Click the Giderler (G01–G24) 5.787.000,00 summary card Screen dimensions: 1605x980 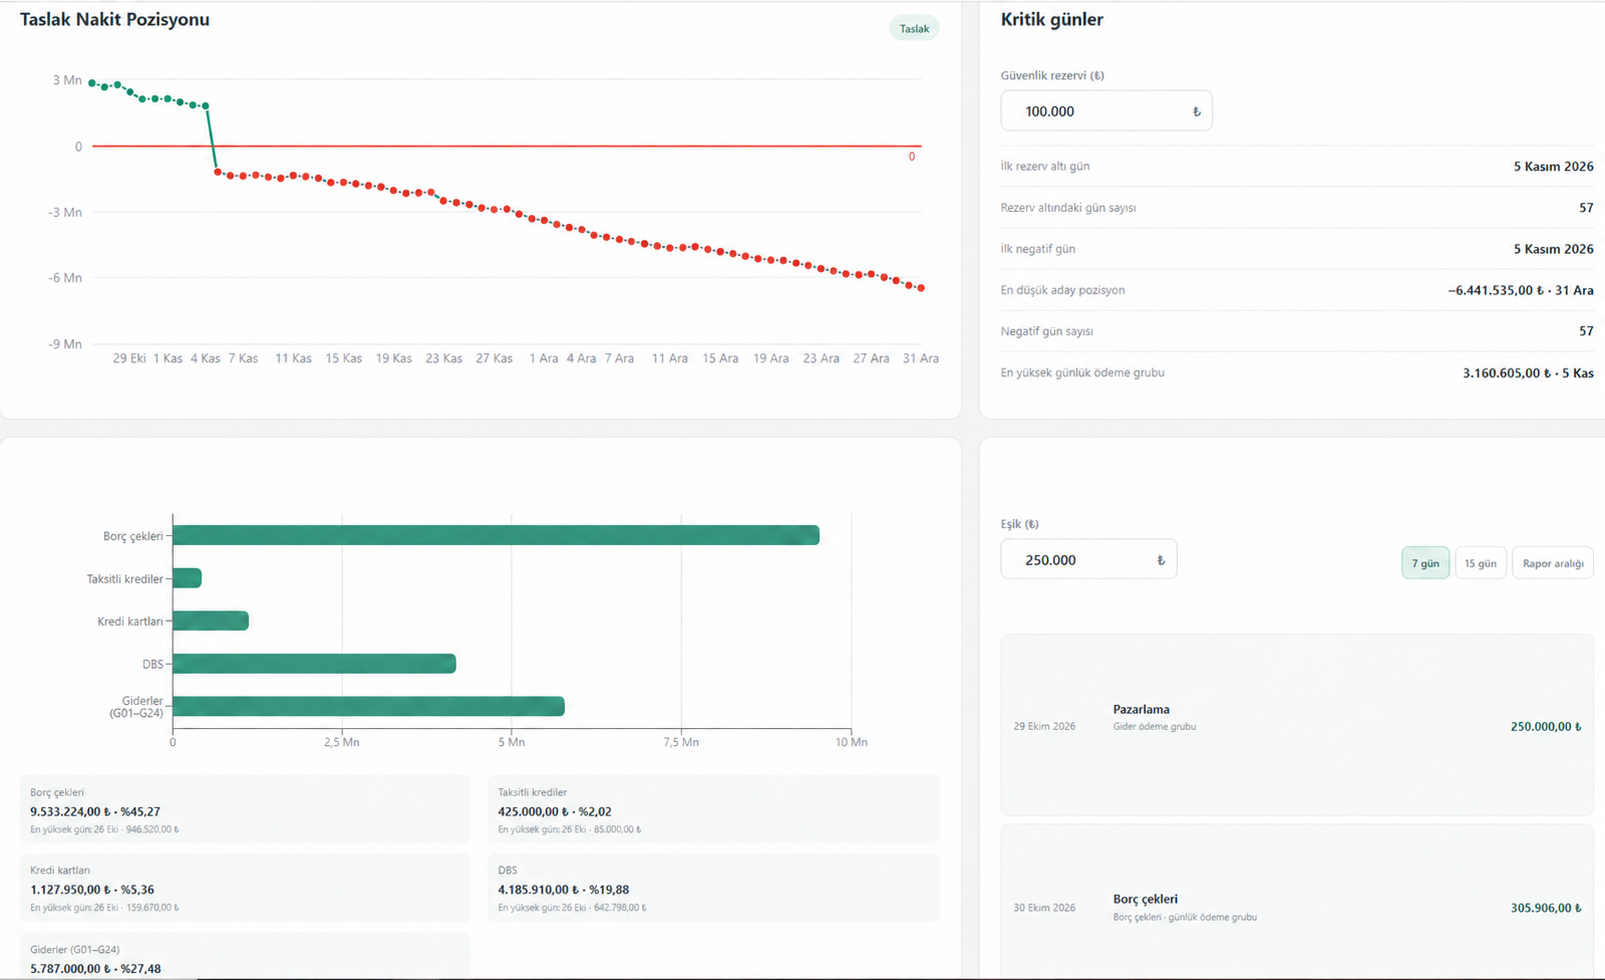(x=245, y=957)
